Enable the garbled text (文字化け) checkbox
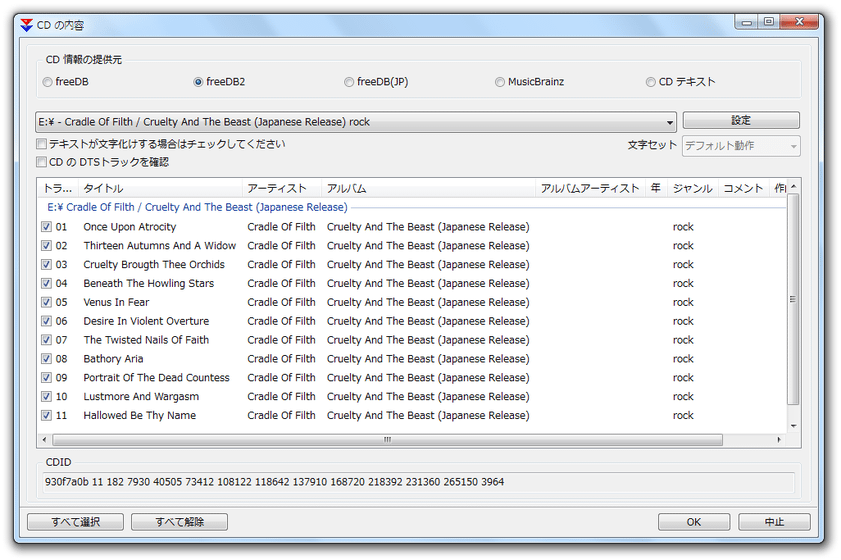Viewport: 841px width, 560px height. [41, 144]
